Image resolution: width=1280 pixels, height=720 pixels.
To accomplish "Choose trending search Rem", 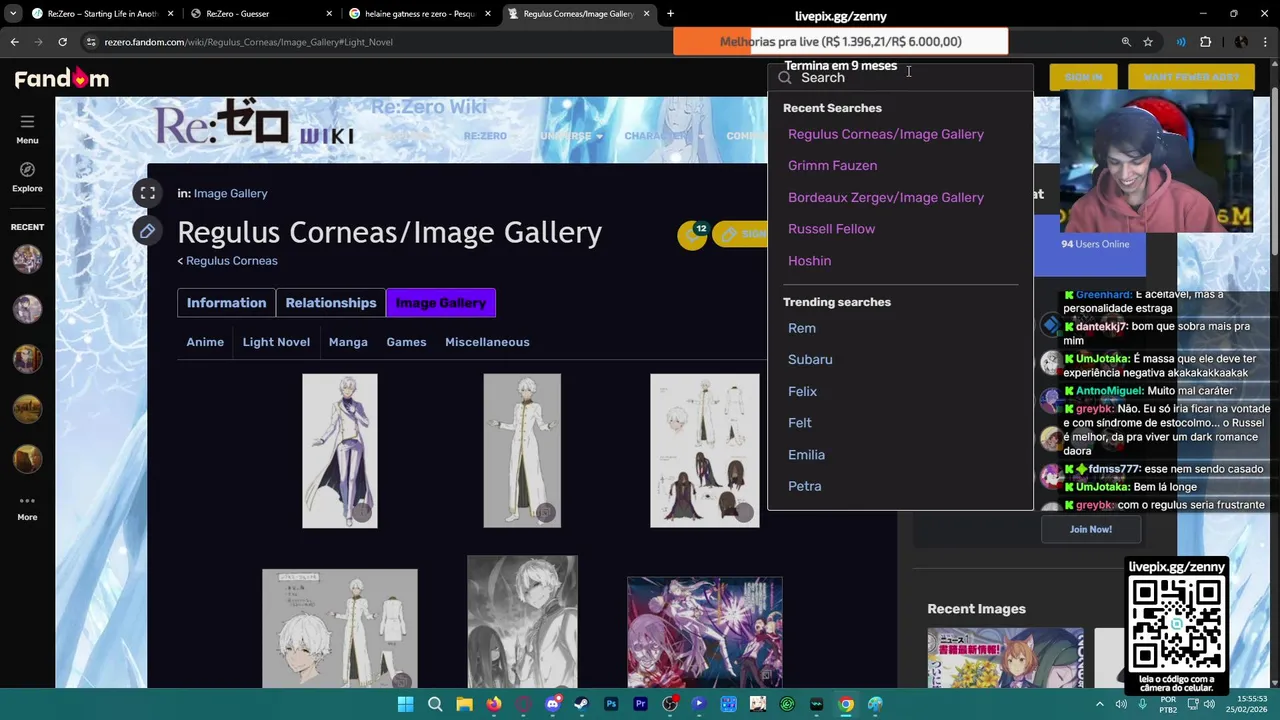I will click(x=801, y=328).
